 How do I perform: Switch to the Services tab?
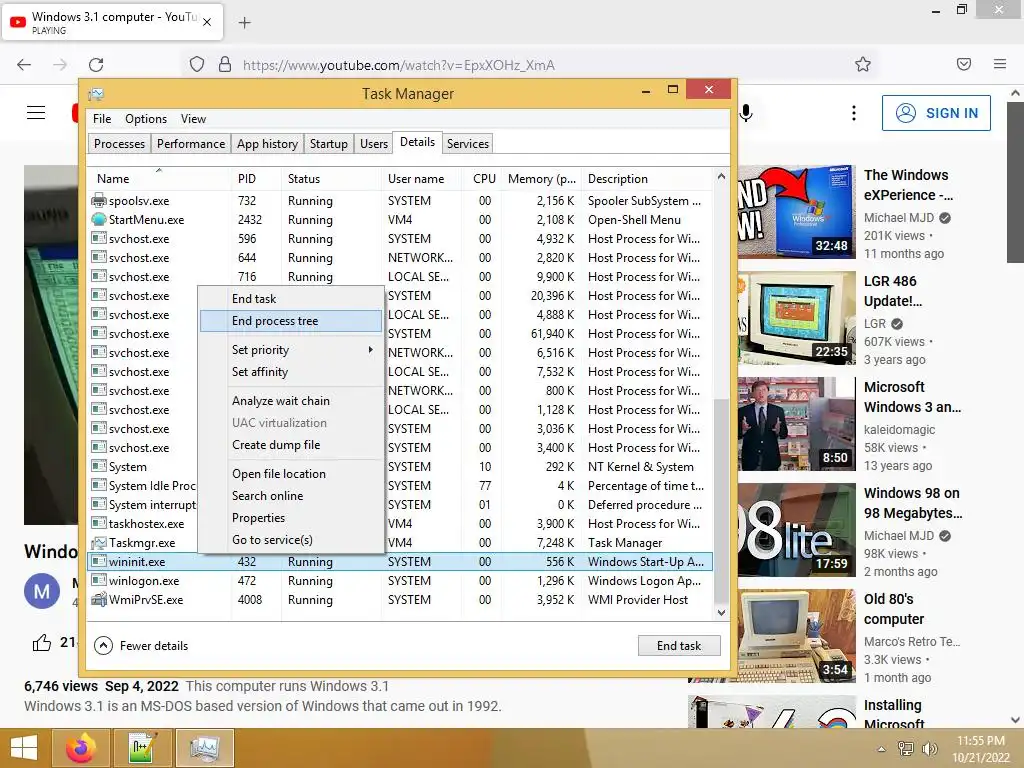coord(468,144)
